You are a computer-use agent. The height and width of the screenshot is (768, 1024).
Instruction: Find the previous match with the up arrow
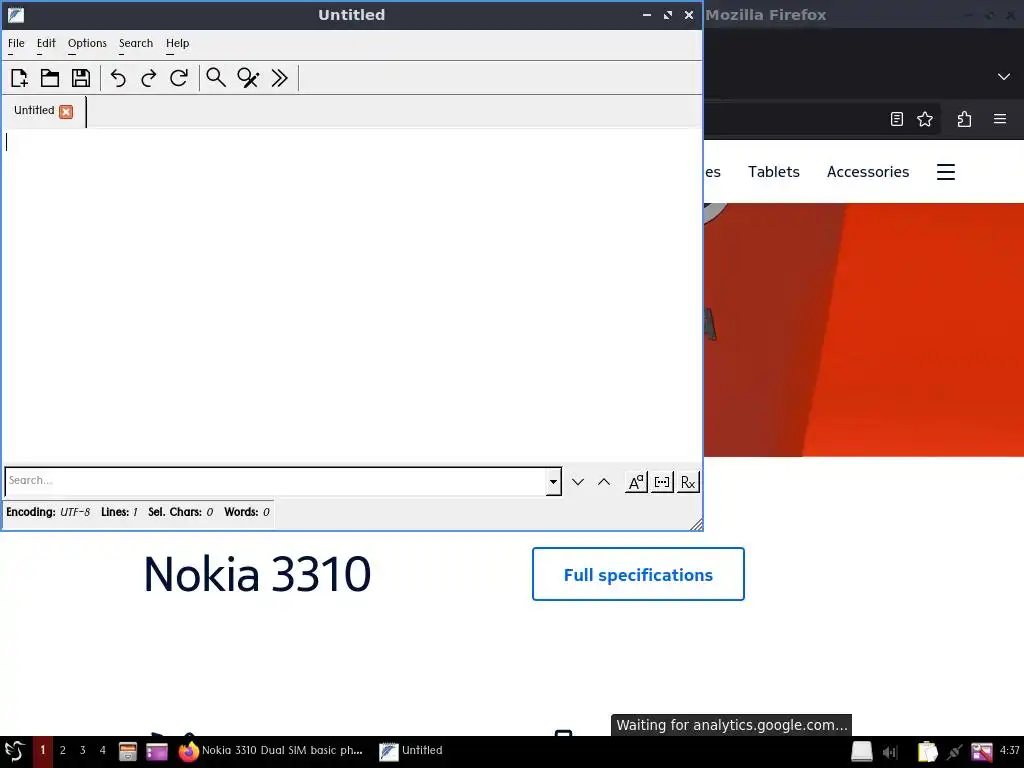pyautogui.click(x=604, y=482)
